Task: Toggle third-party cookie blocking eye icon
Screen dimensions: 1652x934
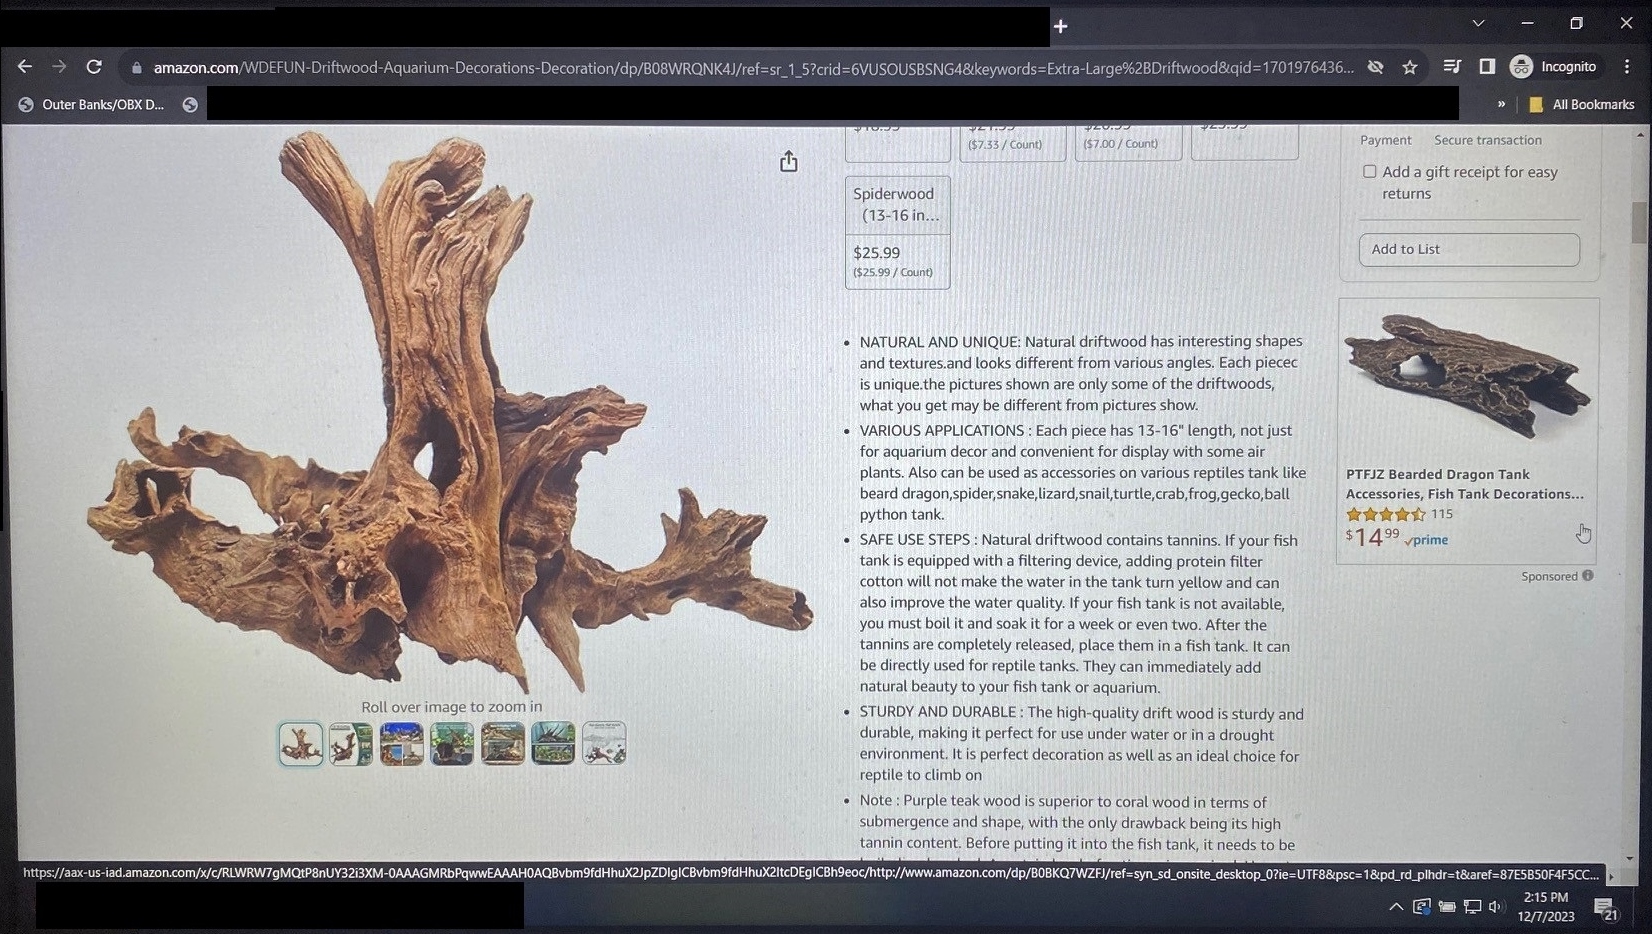Action: click(x=1376, y=67)
